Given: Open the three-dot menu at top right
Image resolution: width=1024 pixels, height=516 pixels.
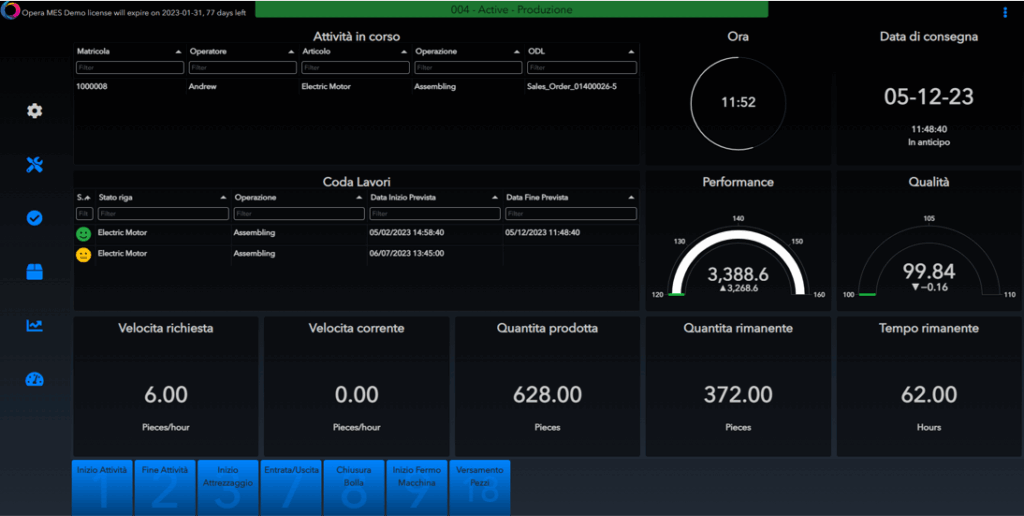Looking at the screenshot, I should tap(1005, 12).
